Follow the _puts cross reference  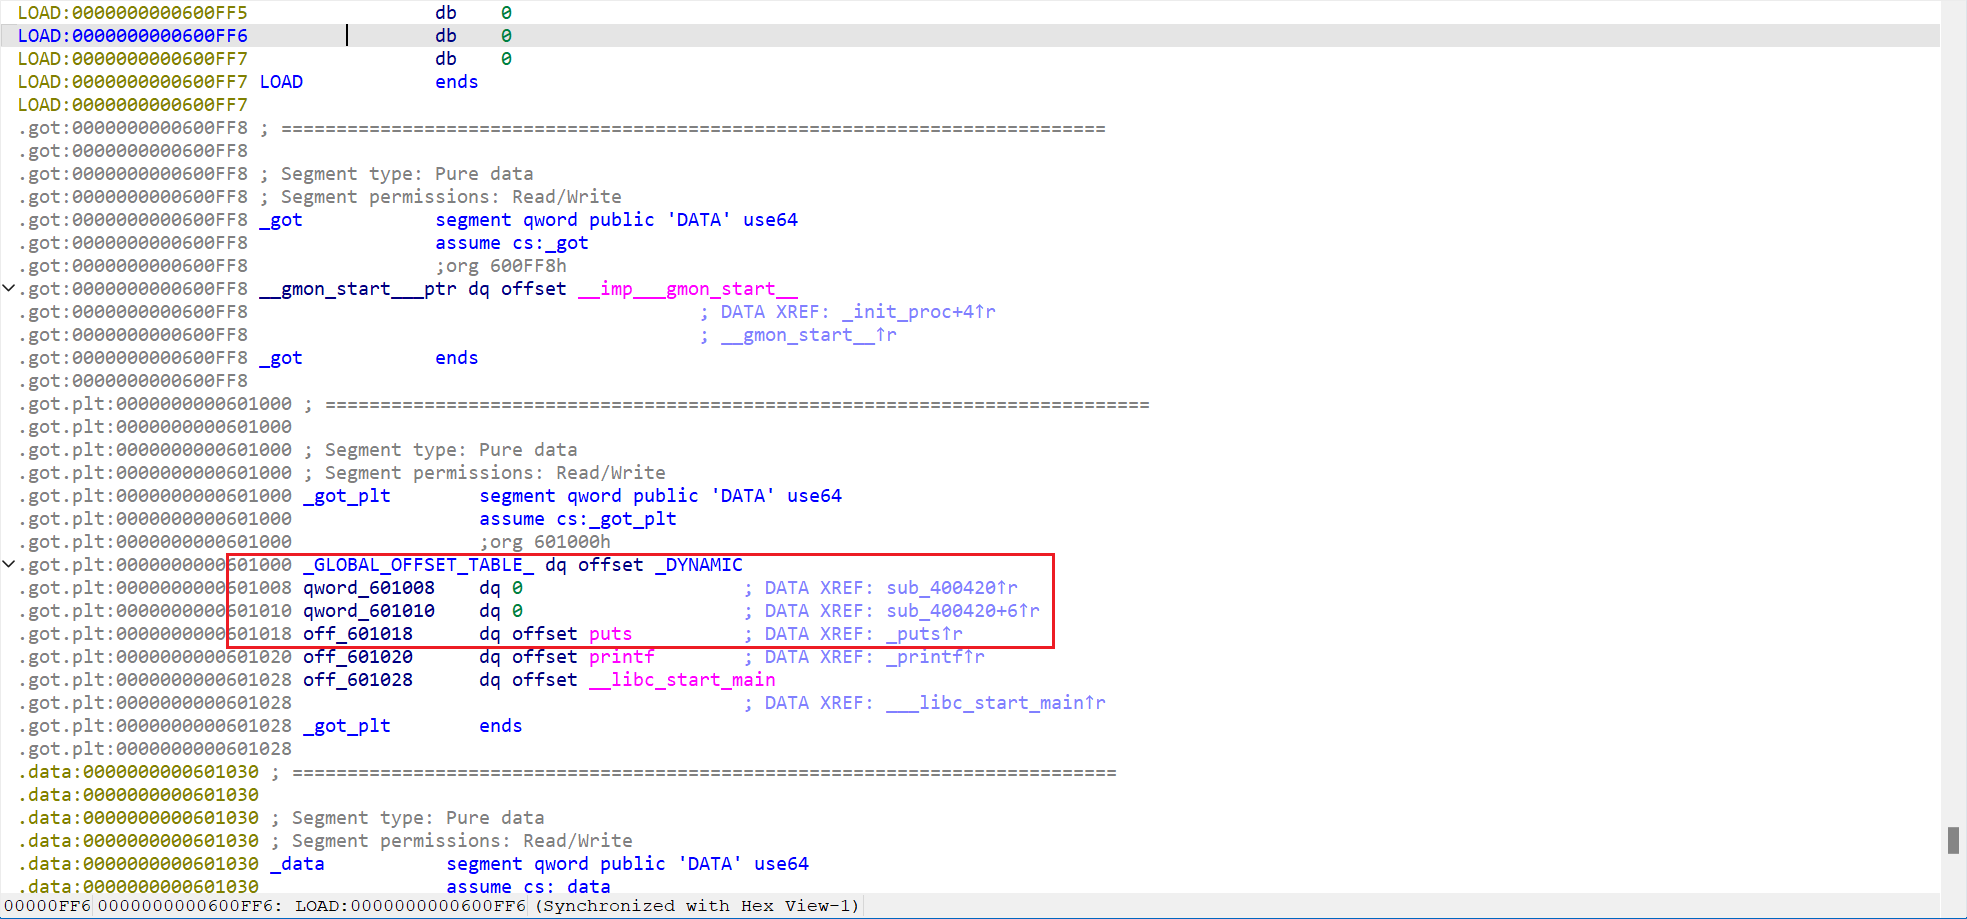point(923,634)
